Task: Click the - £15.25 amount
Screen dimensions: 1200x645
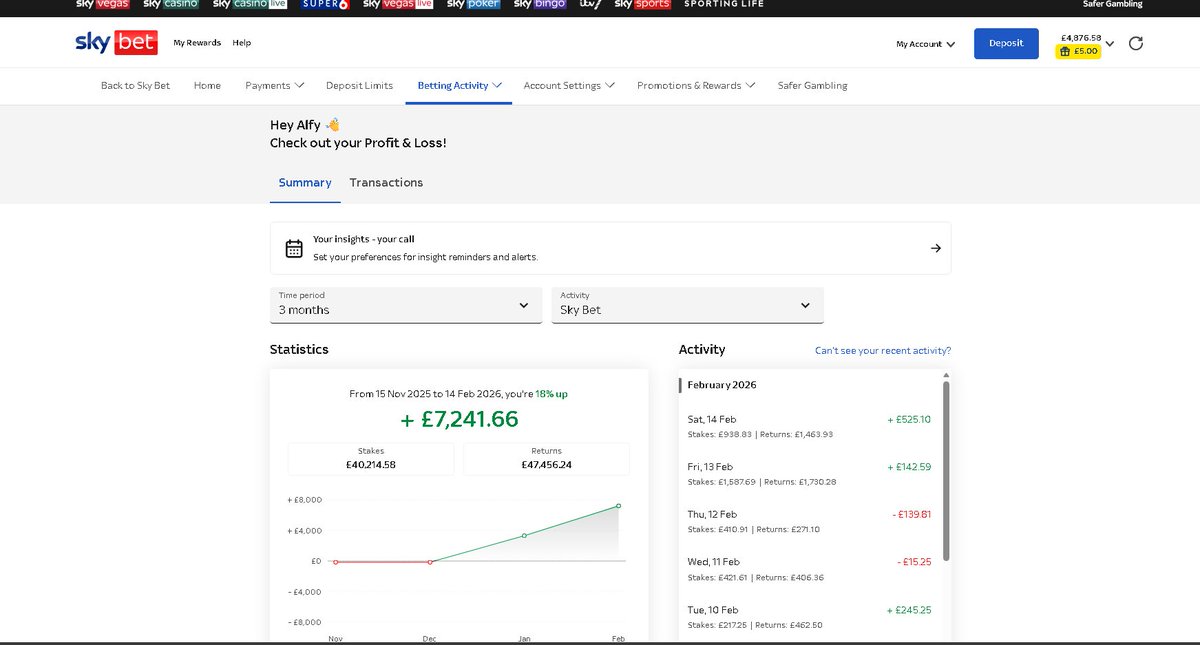Action: point(914,562)
